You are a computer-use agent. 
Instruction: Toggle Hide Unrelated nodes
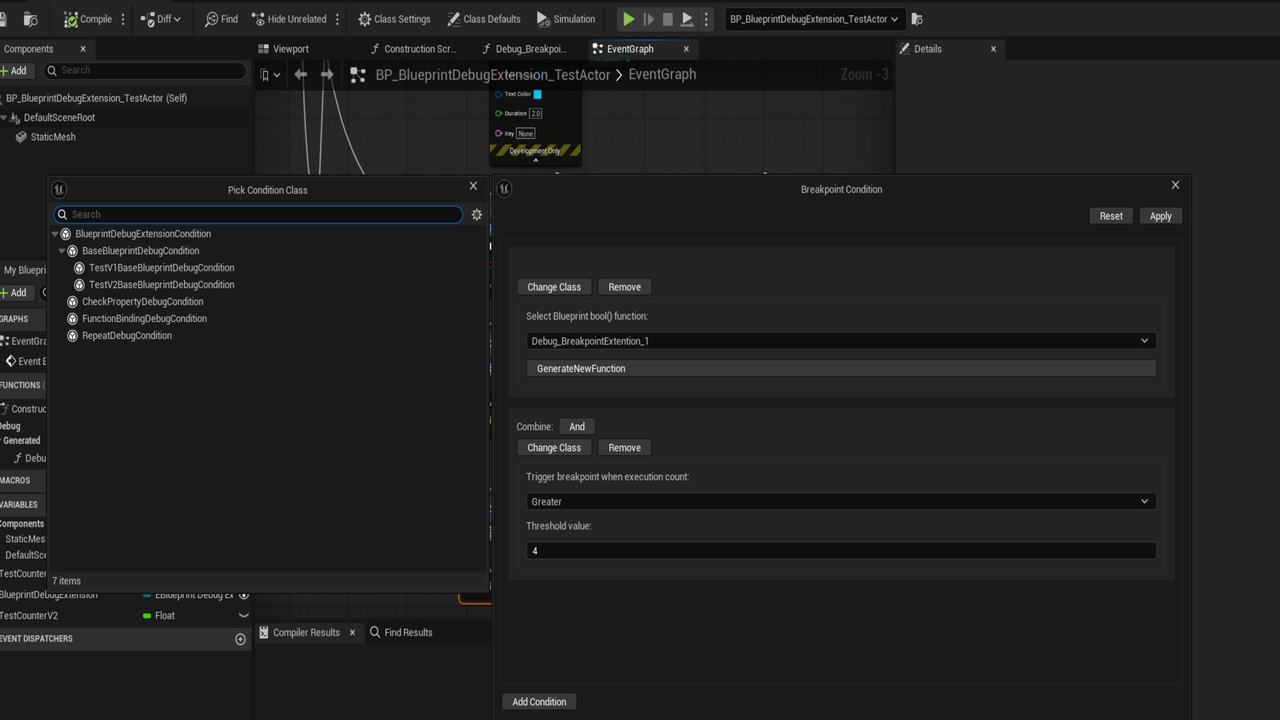pos(289,19)
